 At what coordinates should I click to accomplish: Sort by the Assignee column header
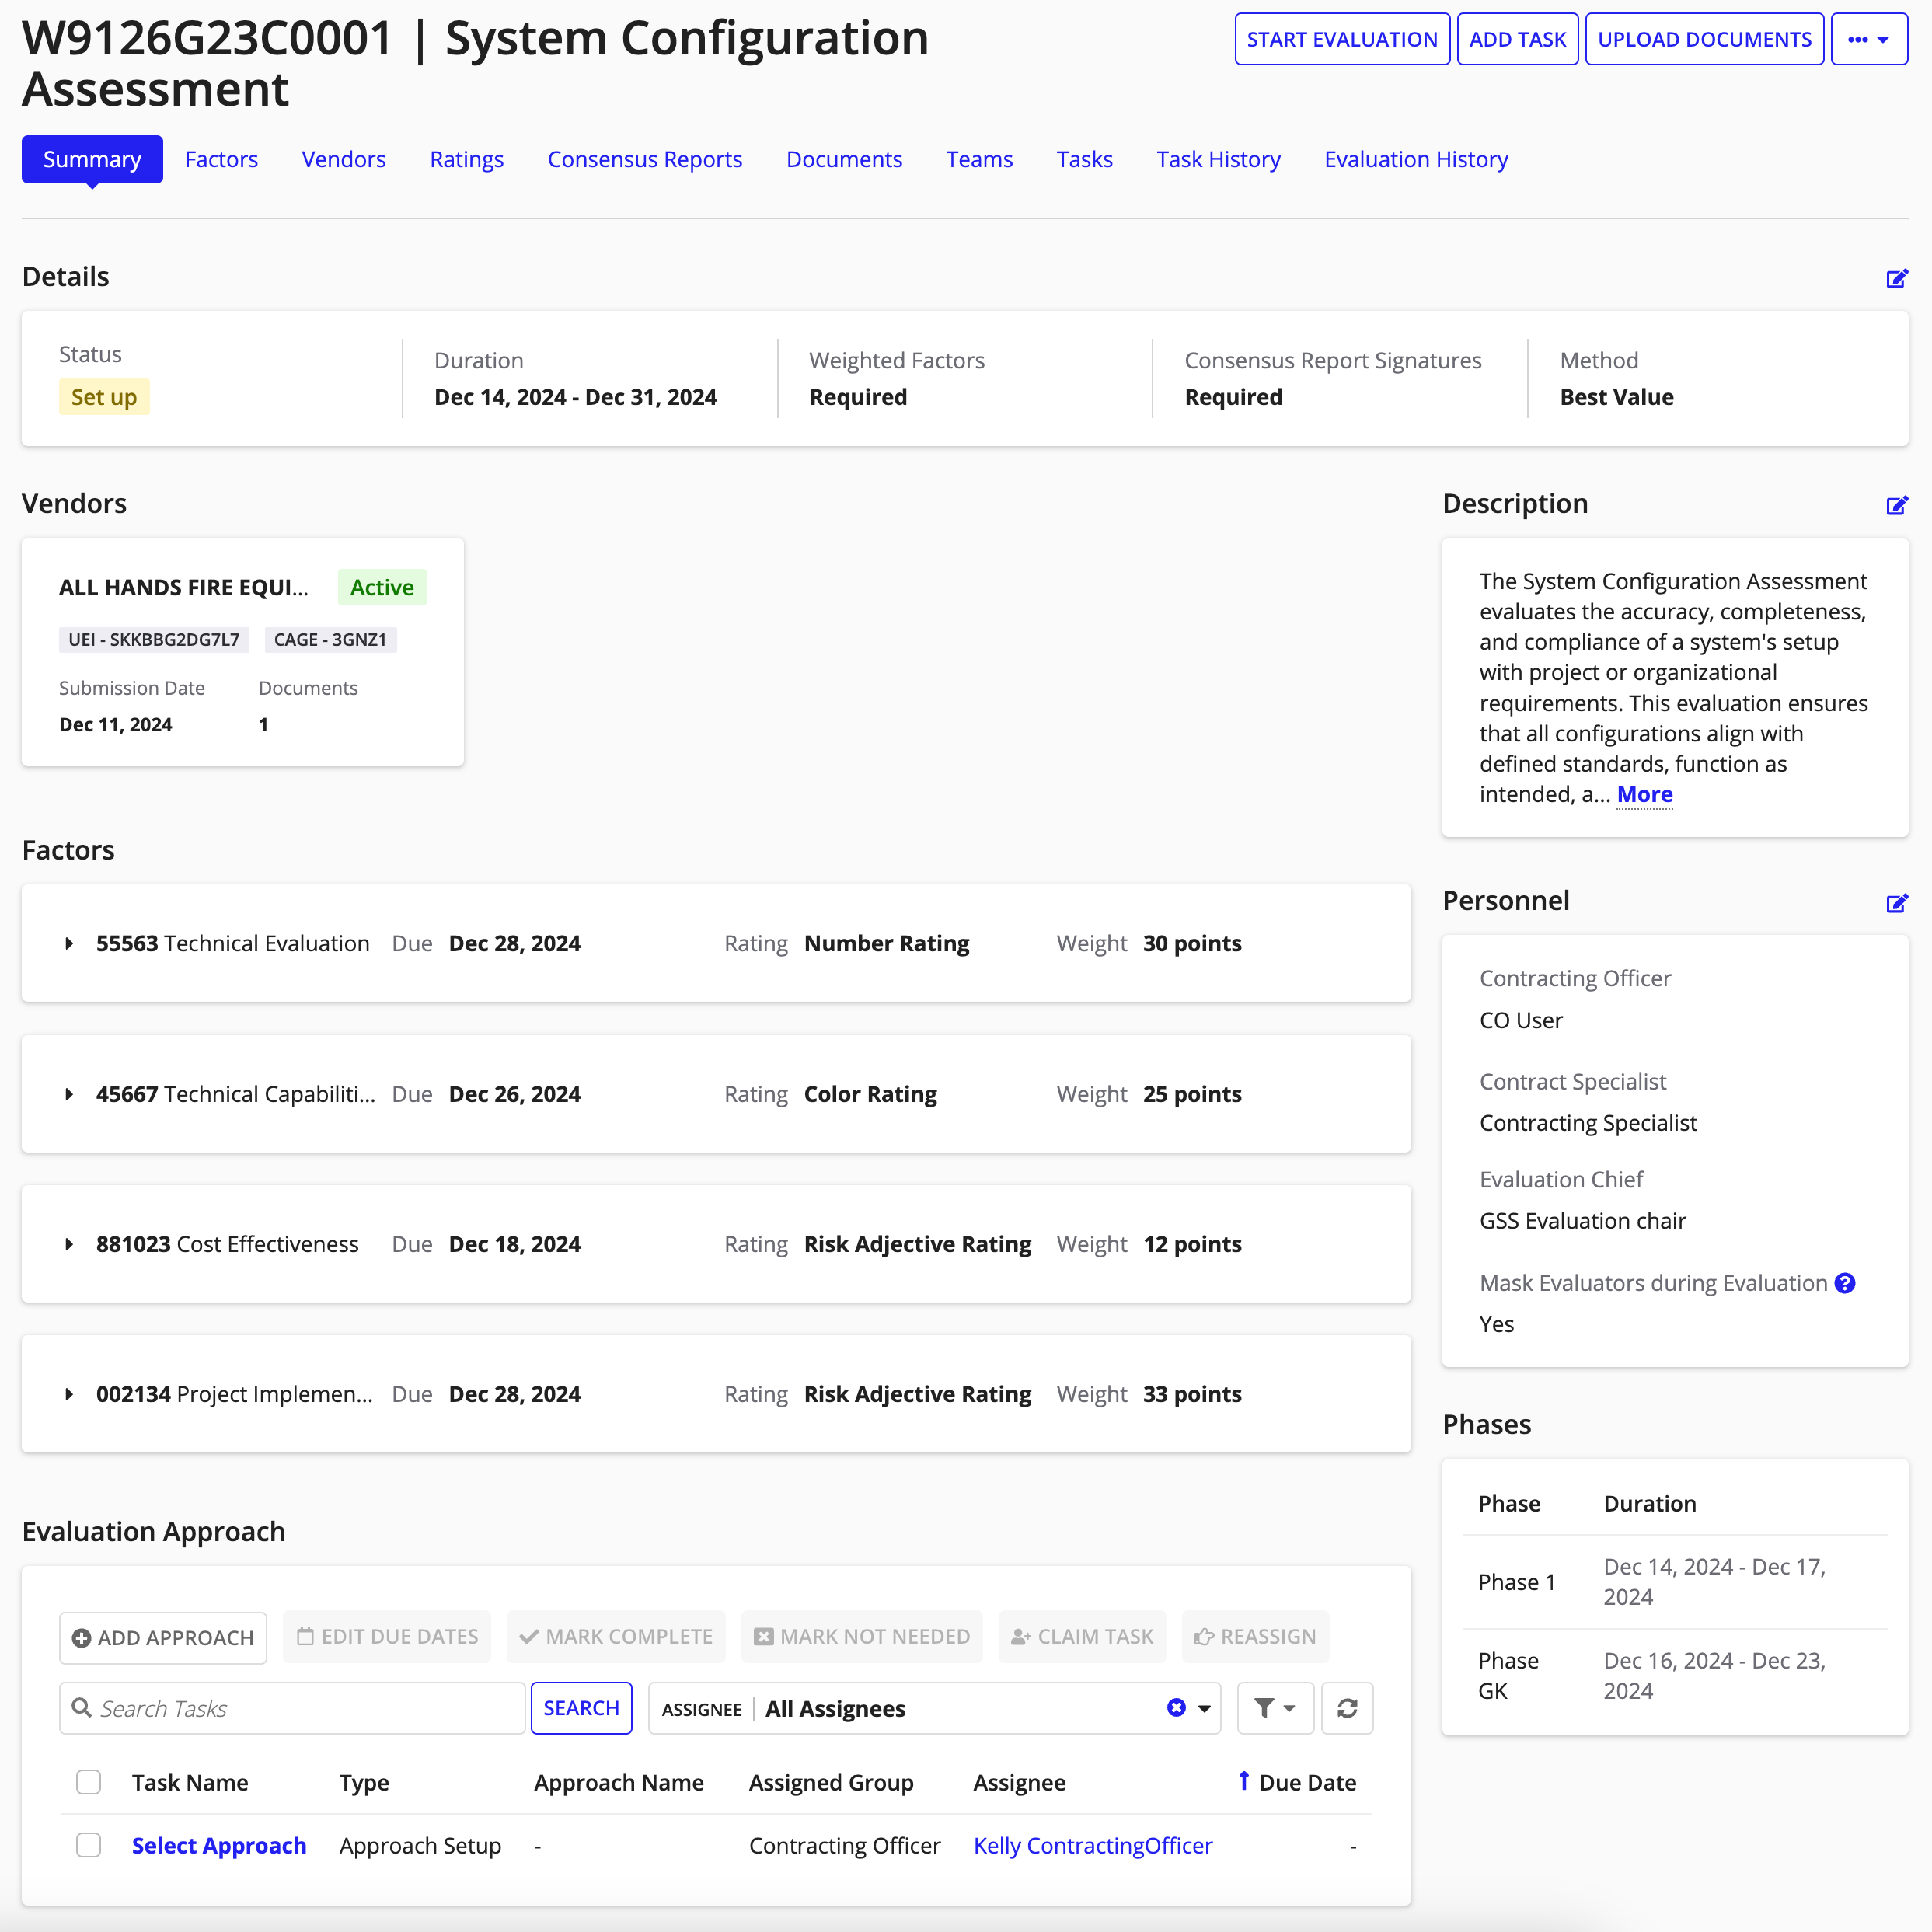1019,1782
